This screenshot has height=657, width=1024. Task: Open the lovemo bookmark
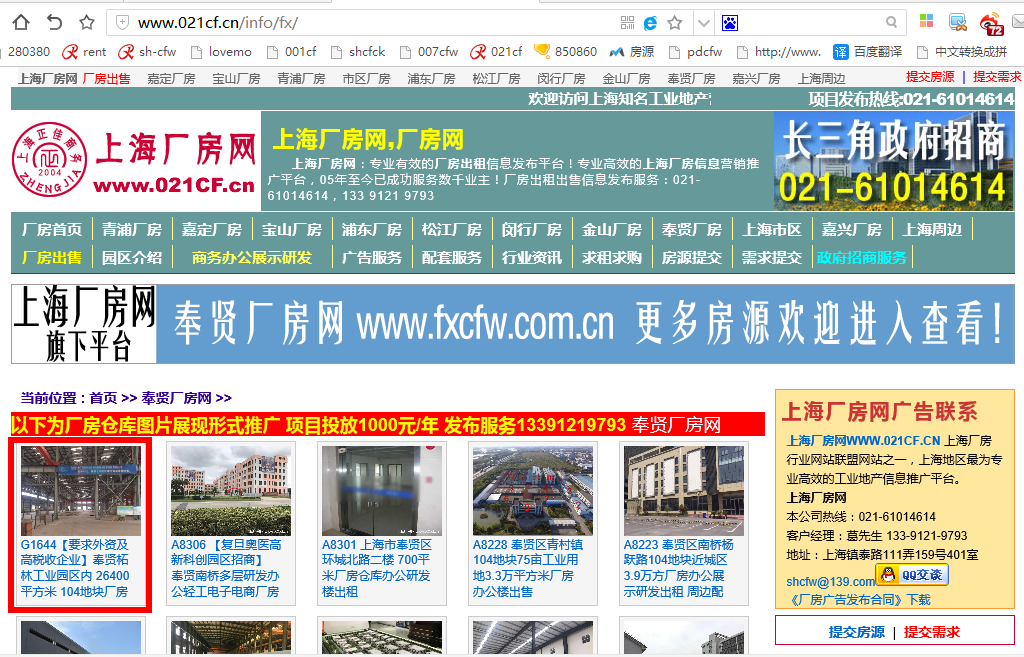[221, 52]
